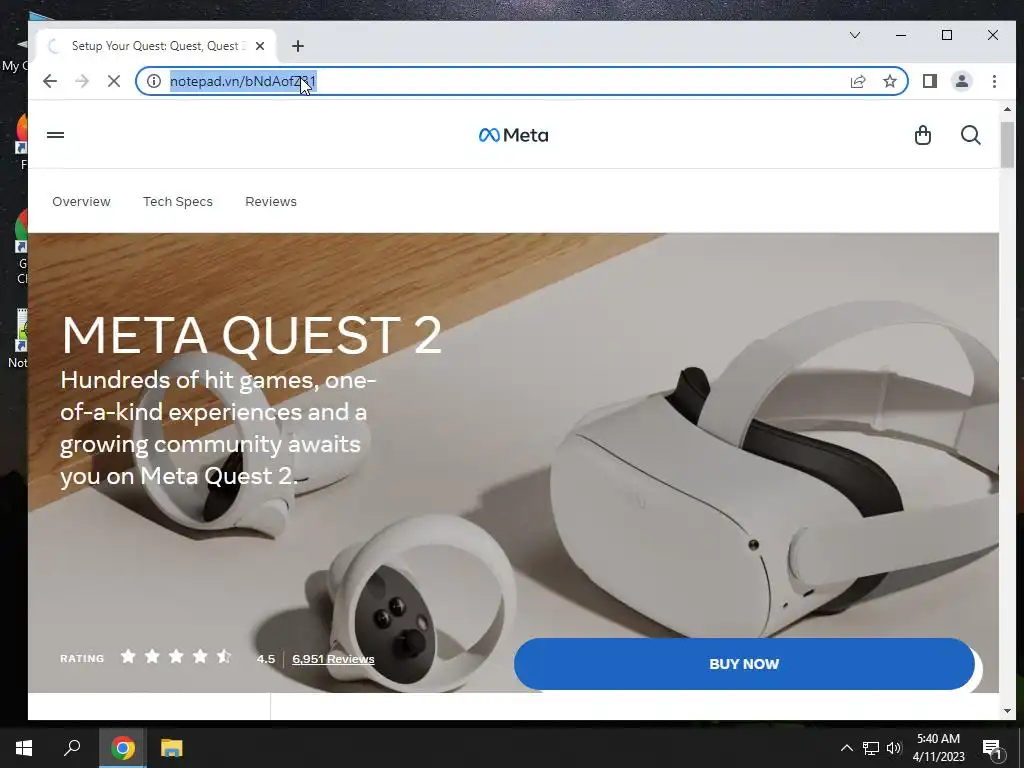Go back to the previous page
The height and width of the screenshot is (768, 1024).
[x=50, y=81]
